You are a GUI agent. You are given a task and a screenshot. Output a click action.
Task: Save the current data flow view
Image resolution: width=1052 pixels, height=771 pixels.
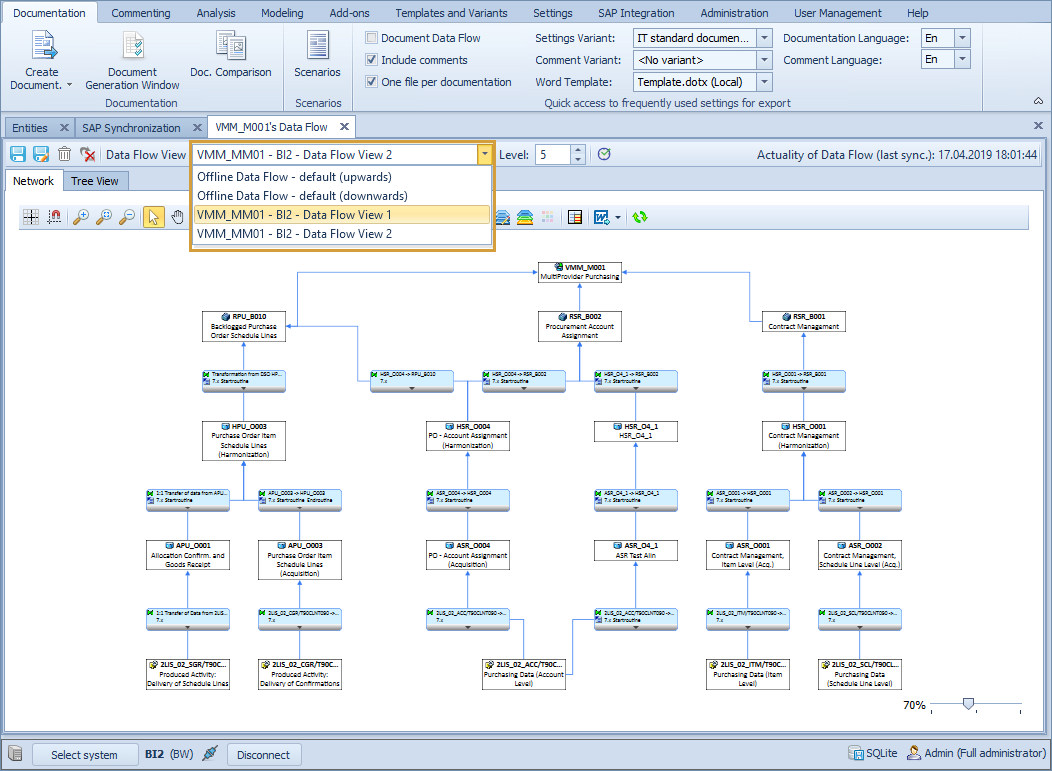(x=16, y=154)
